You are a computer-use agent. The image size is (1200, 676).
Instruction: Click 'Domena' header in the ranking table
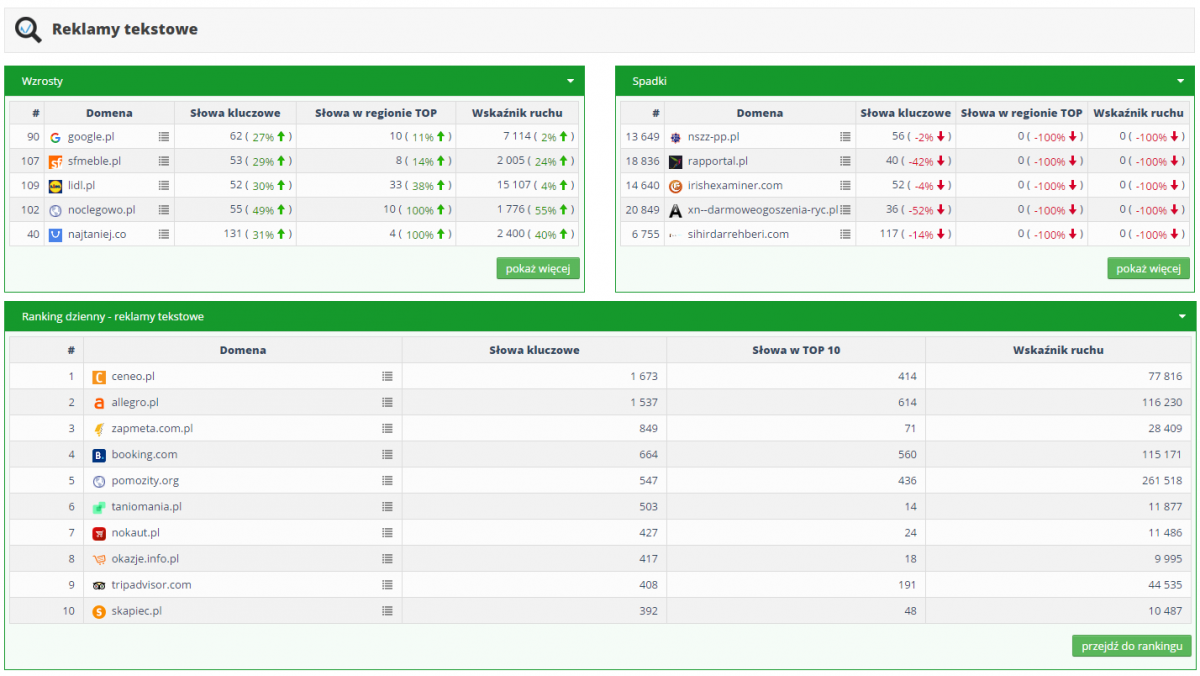(243, 350)
